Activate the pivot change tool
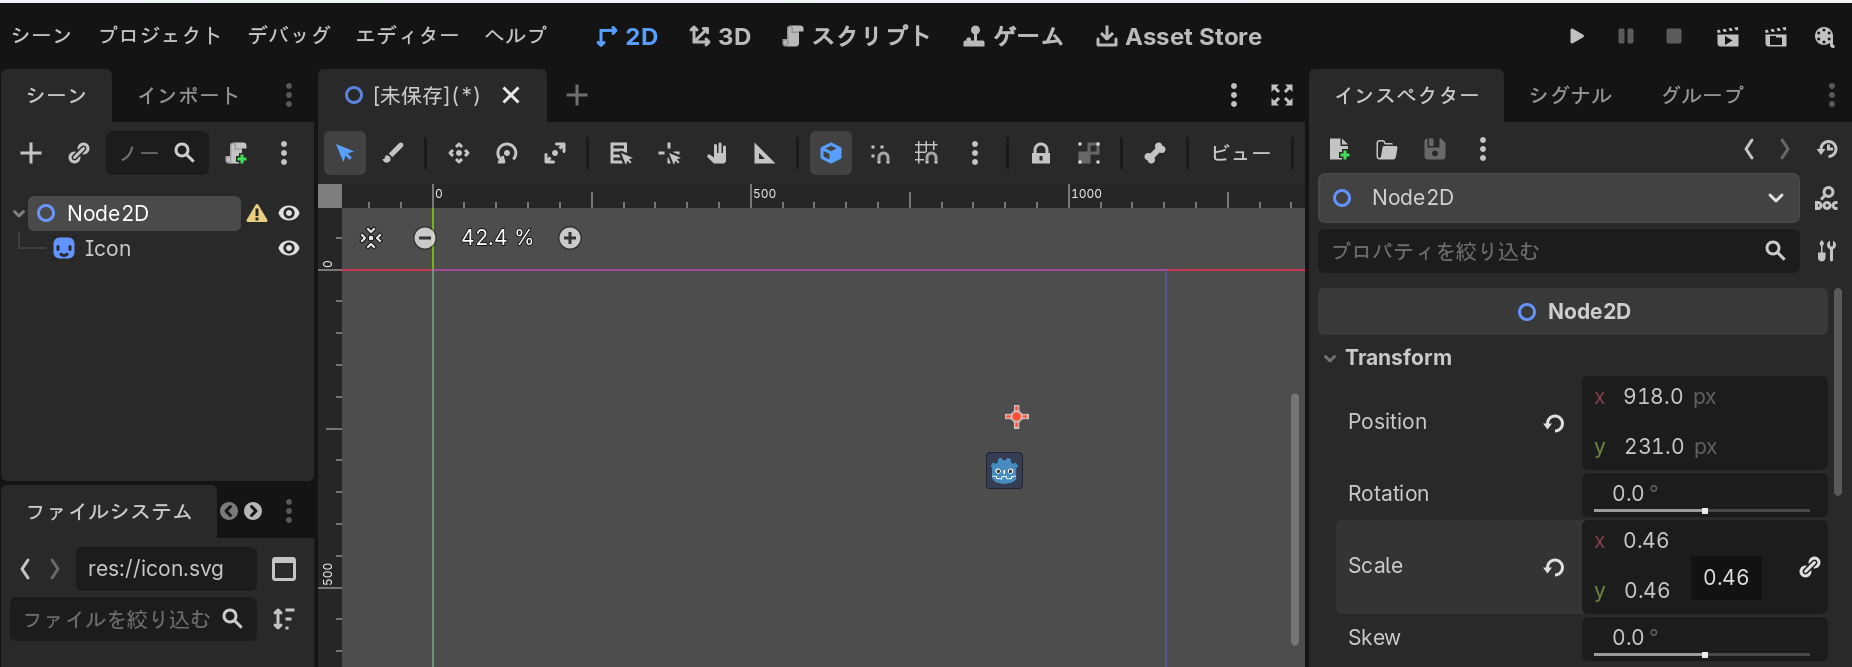This screenshot has height=667, width=1852. coord(669,153)
